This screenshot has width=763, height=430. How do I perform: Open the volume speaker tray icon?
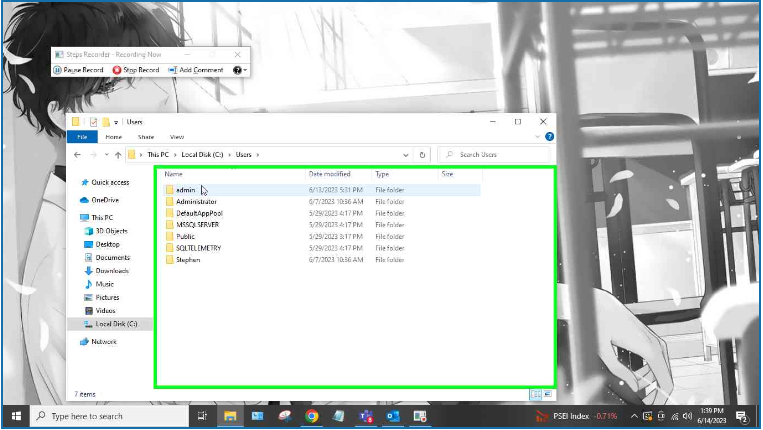(x=688, y=416)
